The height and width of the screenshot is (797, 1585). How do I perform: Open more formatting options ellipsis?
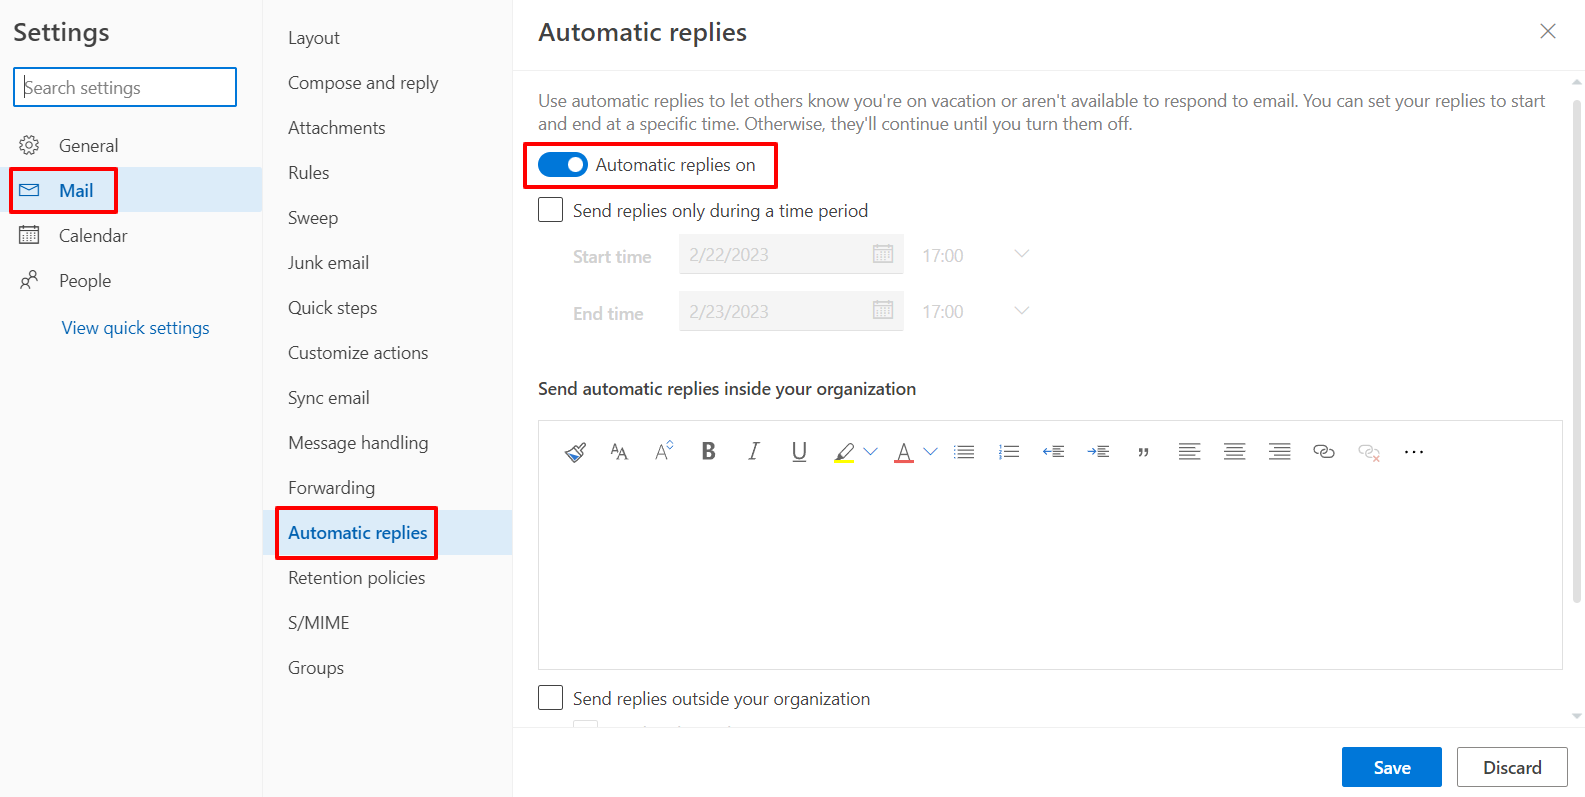1413,452
